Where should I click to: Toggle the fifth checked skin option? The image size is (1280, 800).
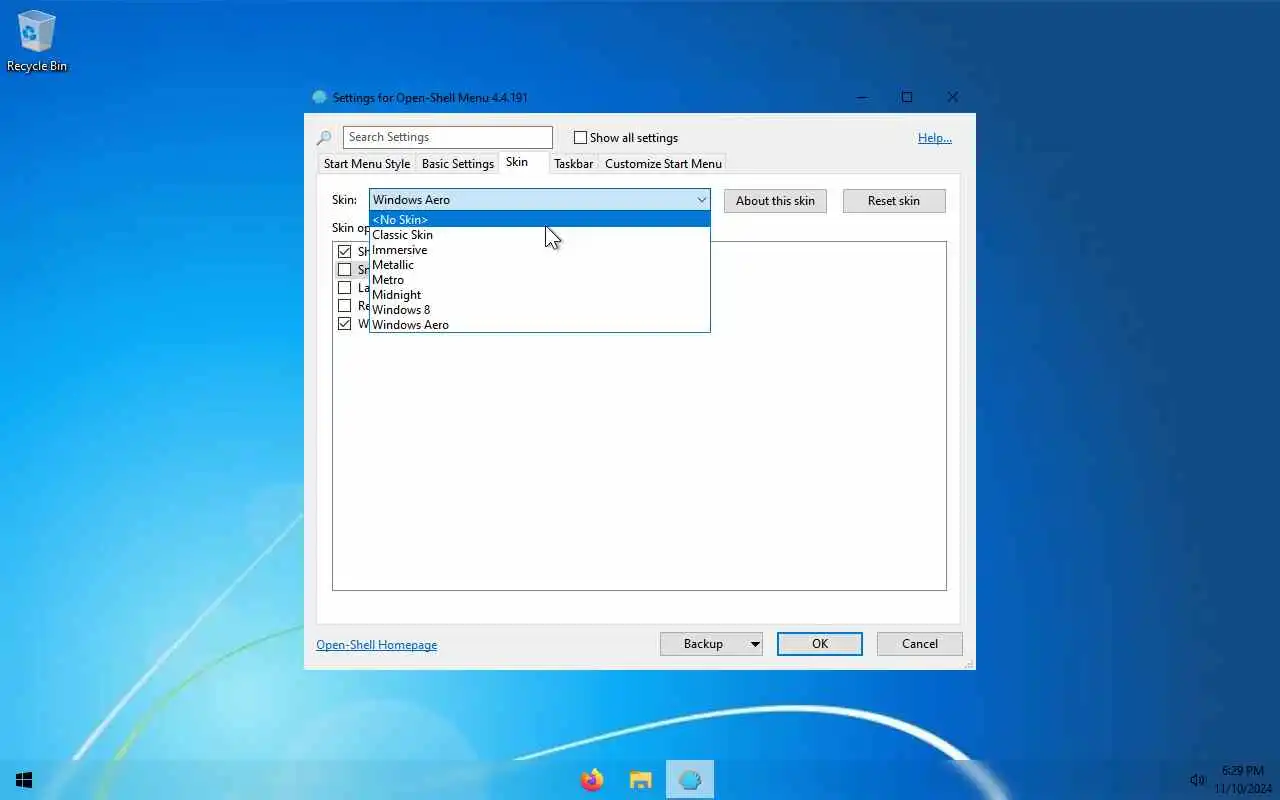[x=345, y=323]
